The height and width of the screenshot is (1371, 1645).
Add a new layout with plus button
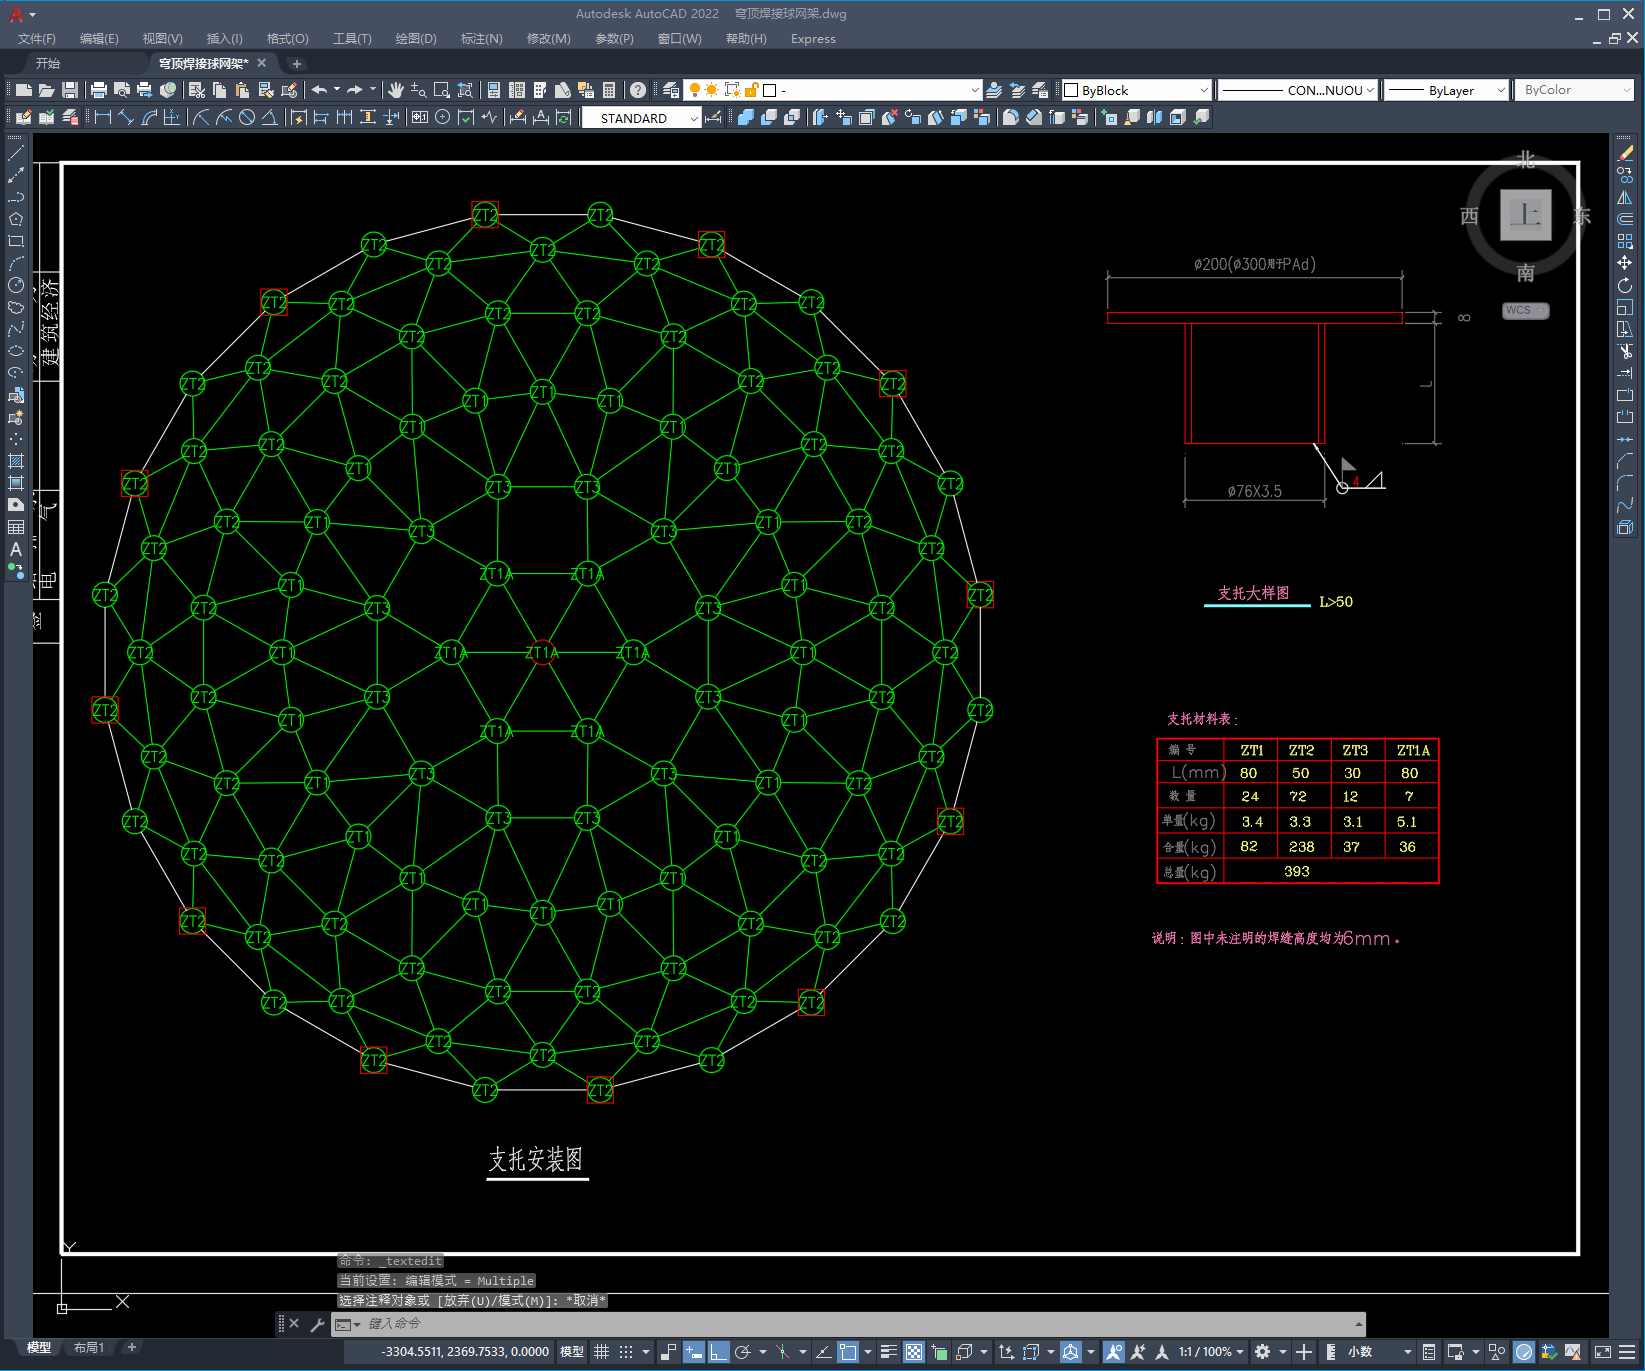[x=131, y=1347]
